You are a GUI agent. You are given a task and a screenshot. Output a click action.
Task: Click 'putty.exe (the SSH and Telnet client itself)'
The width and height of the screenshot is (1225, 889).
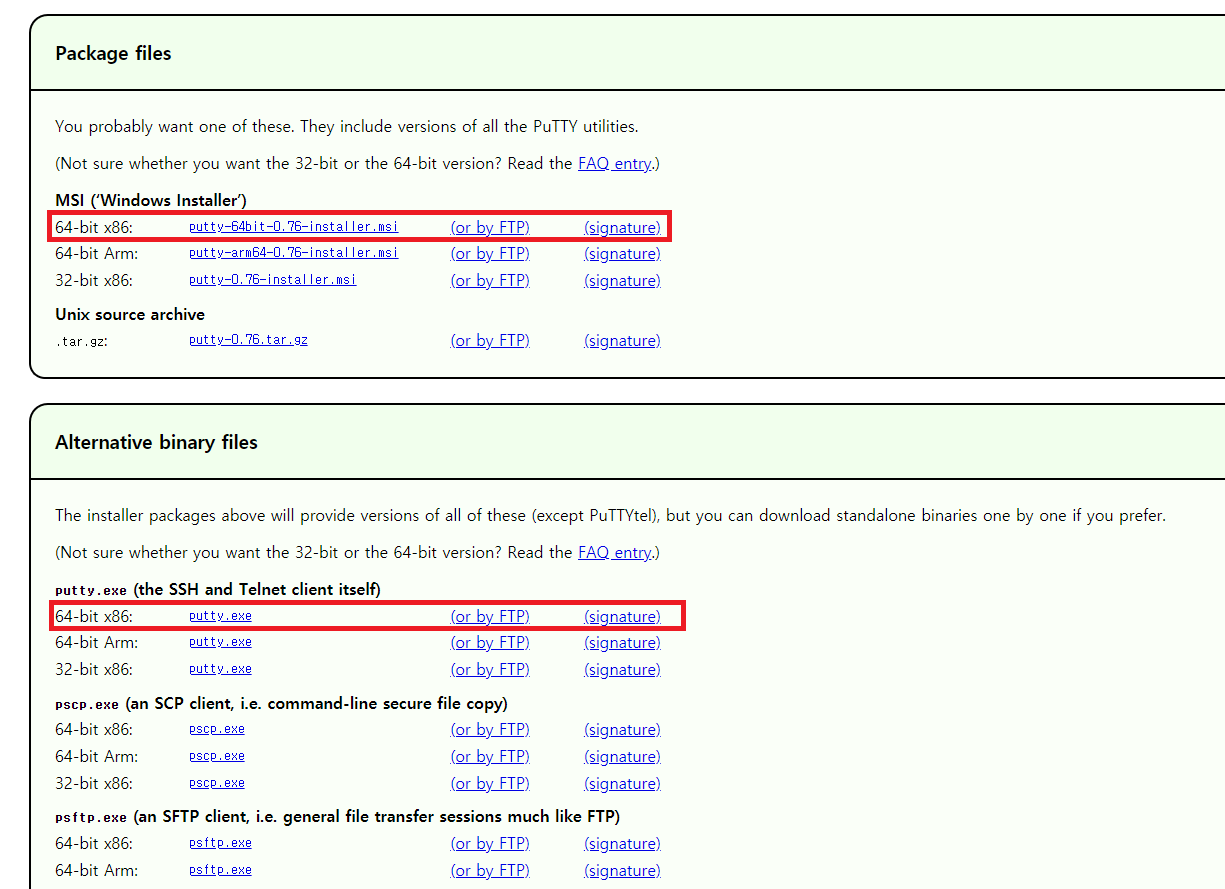218,589
